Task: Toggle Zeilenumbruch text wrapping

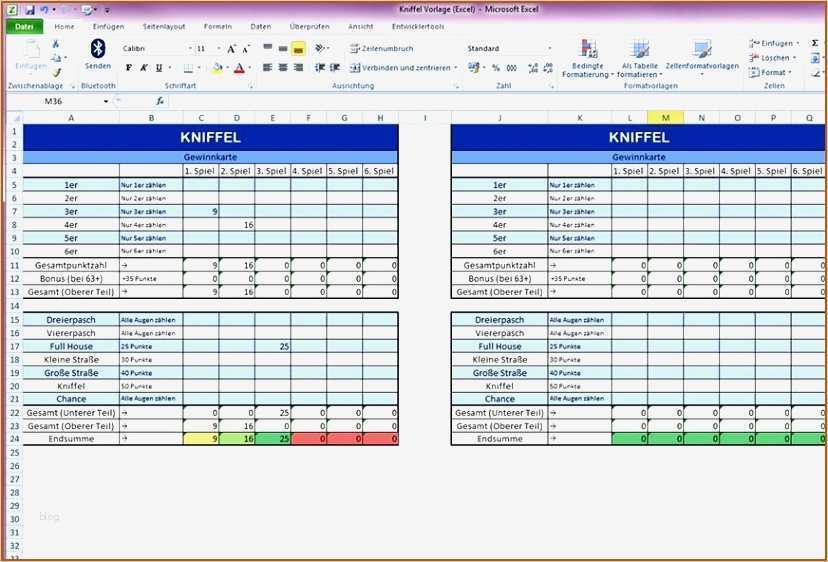Action: 381,49
